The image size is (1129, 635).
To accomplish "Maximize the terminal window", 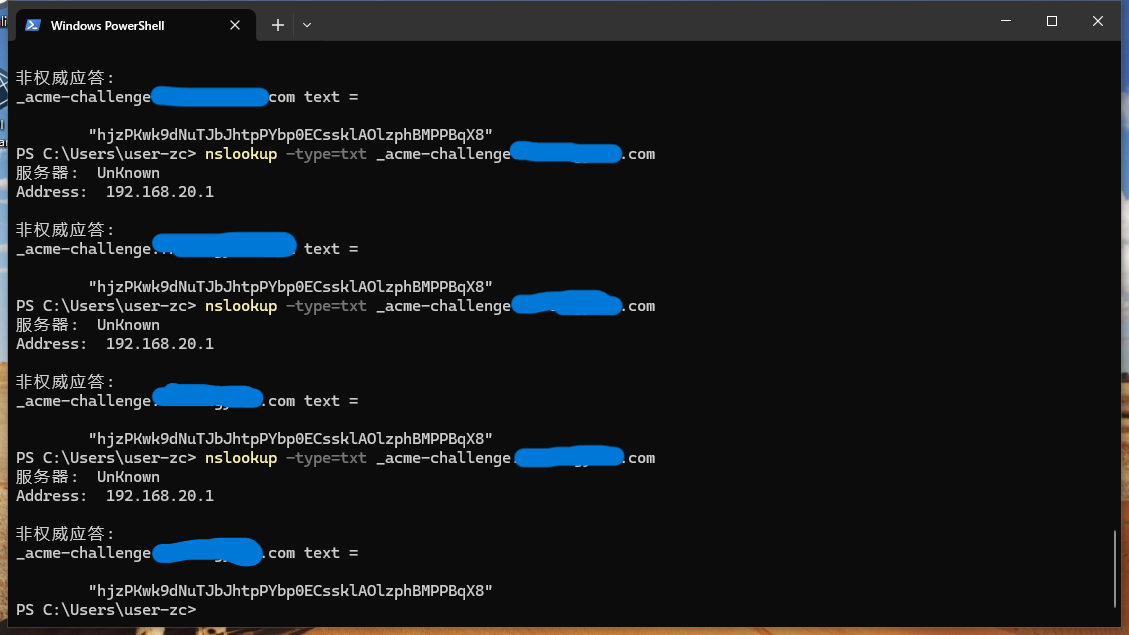I will [x=1052, y=21].
